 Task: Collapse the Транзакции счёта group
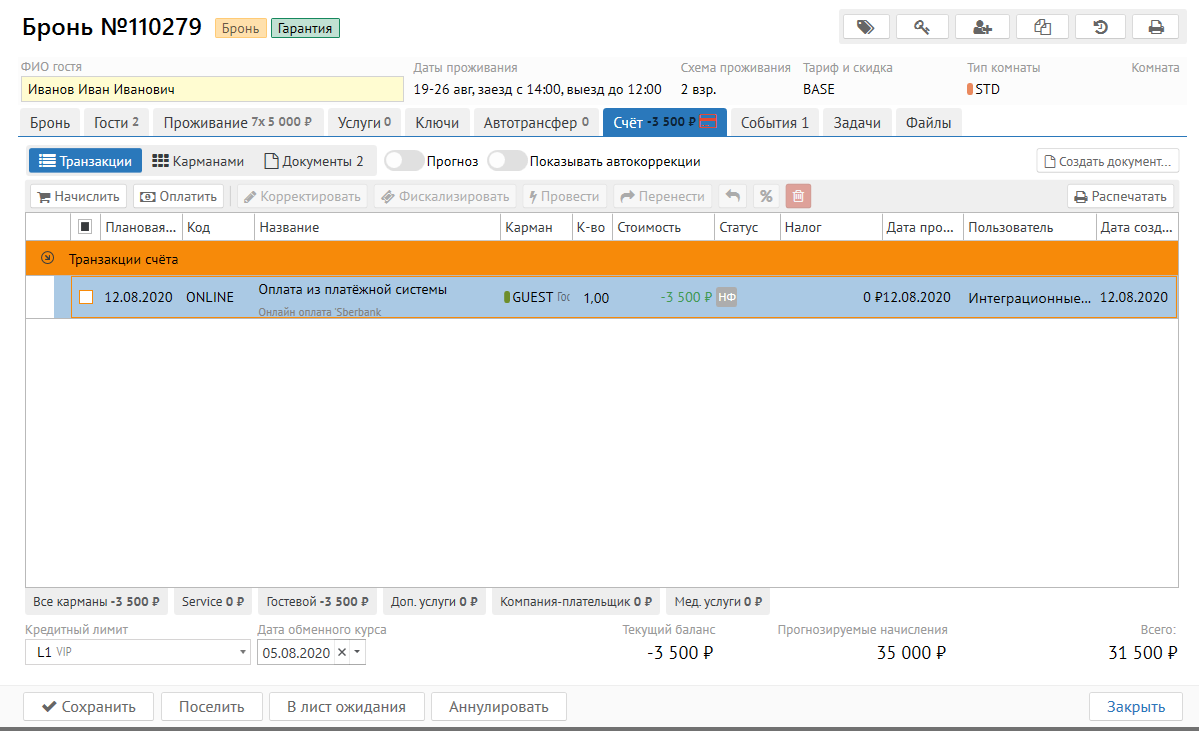tap(46, 258)
